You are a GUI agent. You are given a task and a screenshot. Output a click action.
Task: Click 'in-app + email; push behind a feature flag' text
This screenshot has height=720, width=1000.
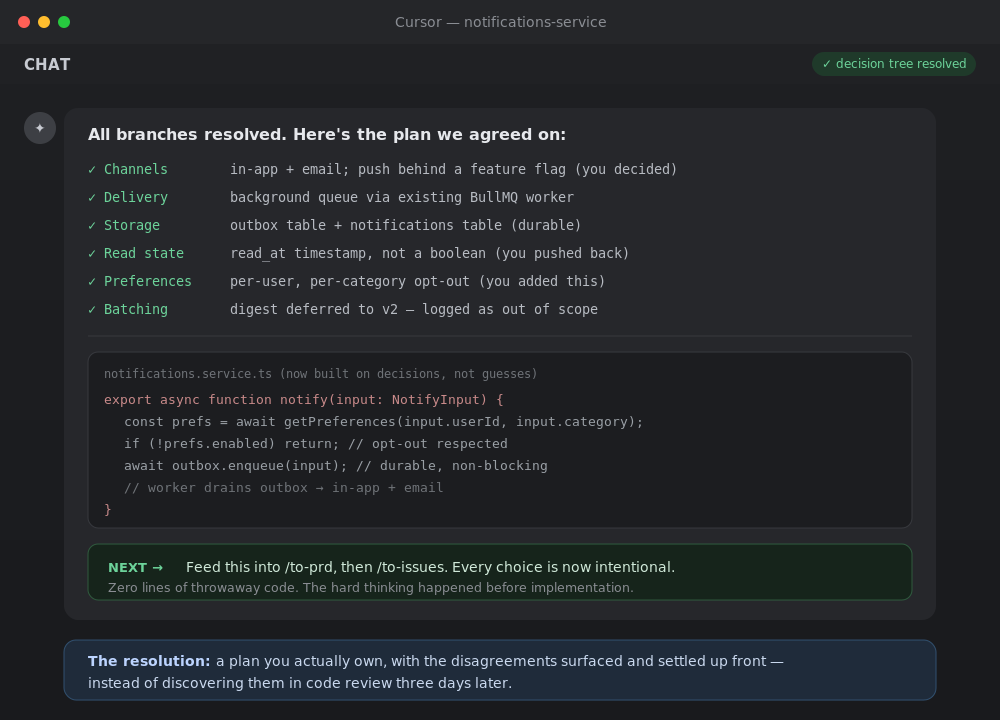tap(398, 169)
